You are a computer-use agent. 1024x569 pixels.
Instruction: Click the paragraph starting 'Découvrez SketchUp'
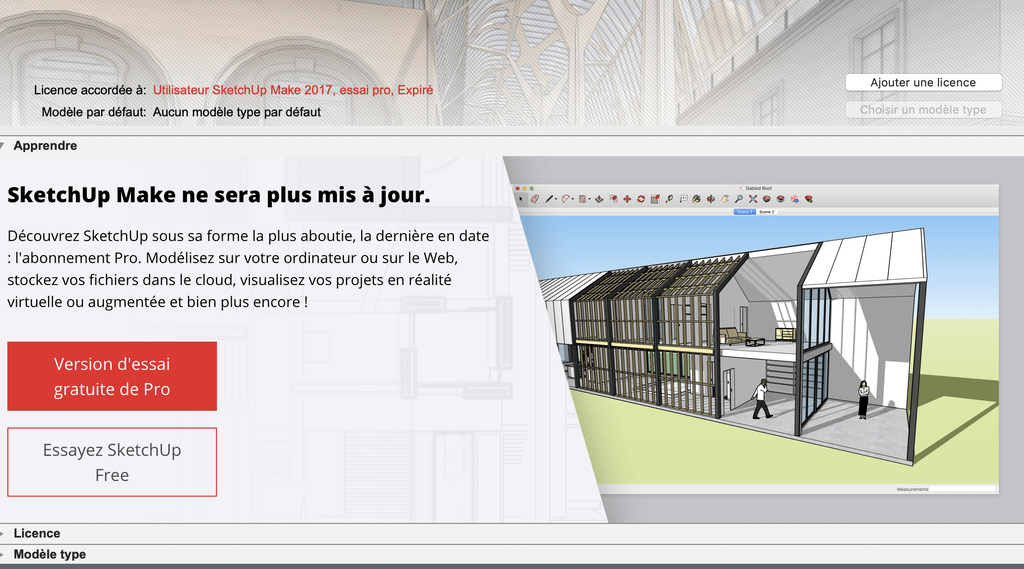point(248,268)
